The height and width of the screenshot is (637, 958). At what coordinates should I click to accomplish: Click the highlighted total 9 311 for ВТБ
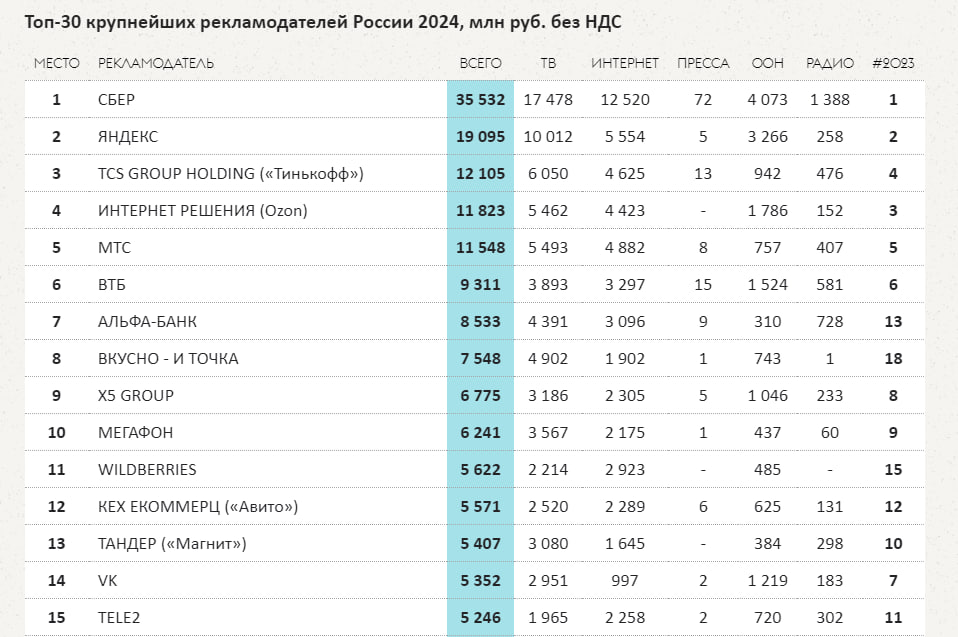point(480,285)
